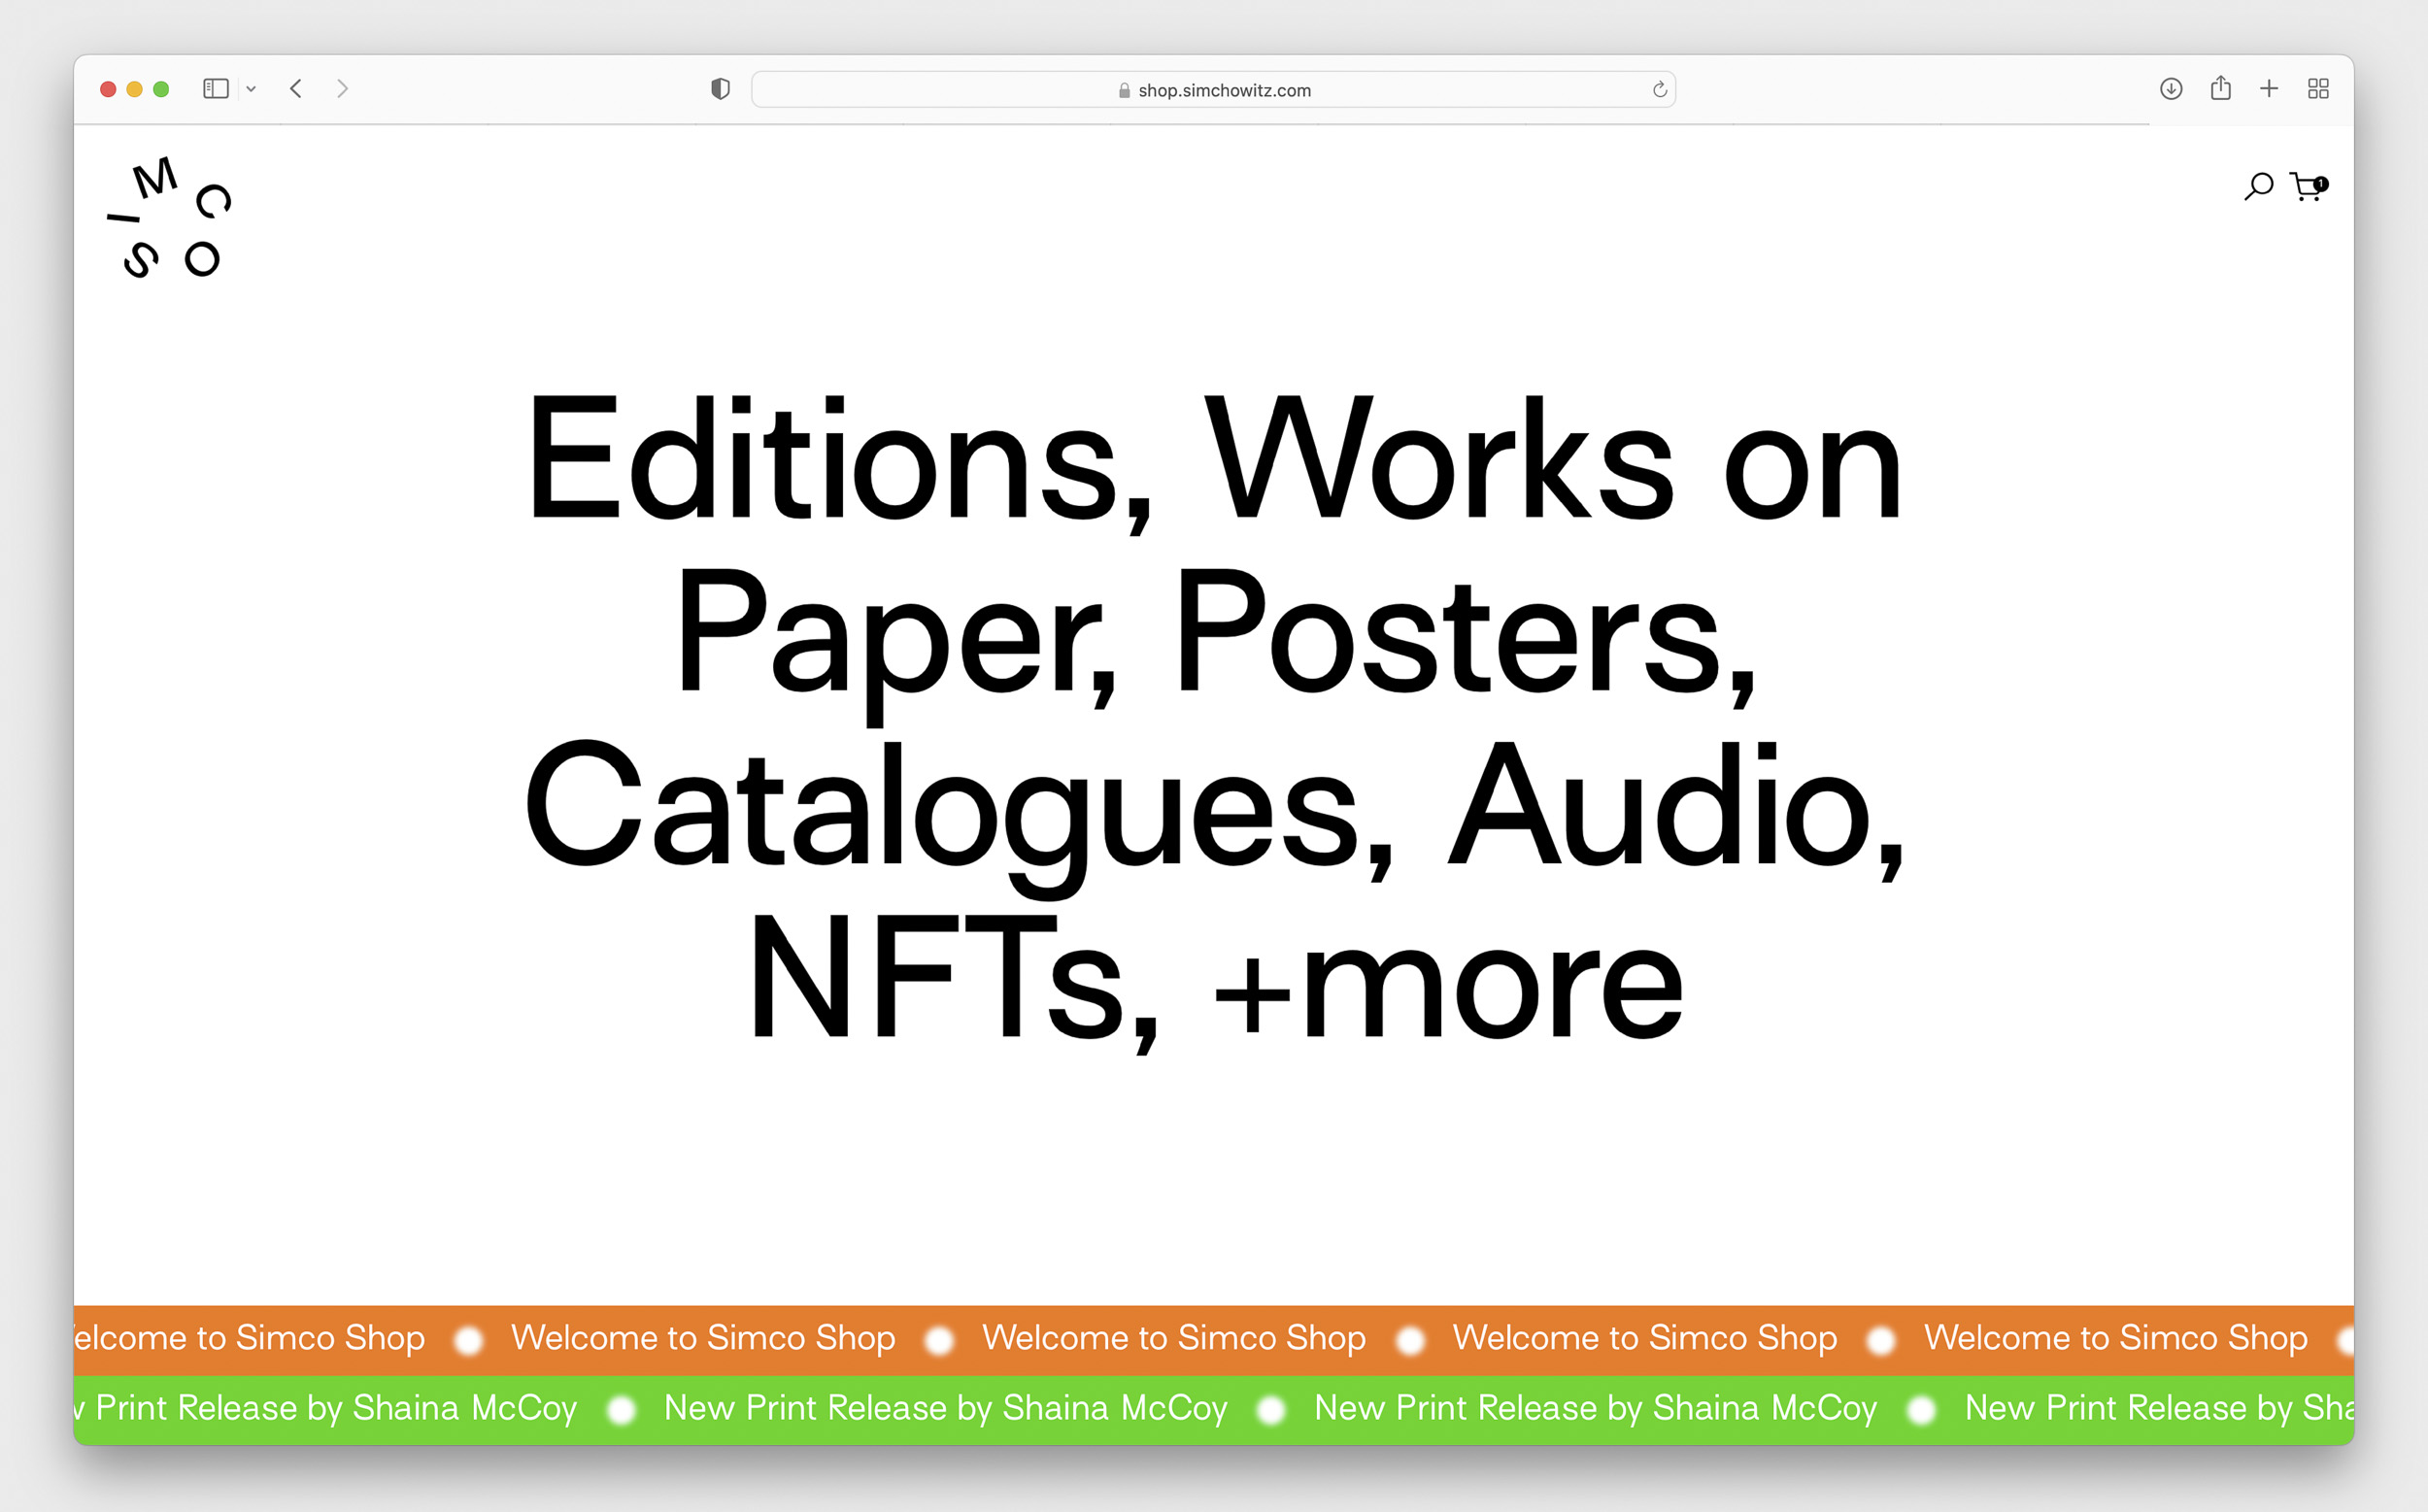Viewport: 2428px width, 1512px height.
Task: Show downloads with the download icon
Action: (2170, 89)
